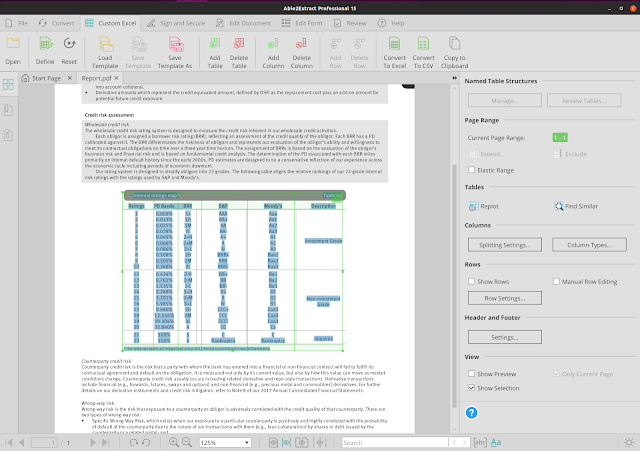Click the Delete Column icon
640x451 pixels.
[302, 44]
